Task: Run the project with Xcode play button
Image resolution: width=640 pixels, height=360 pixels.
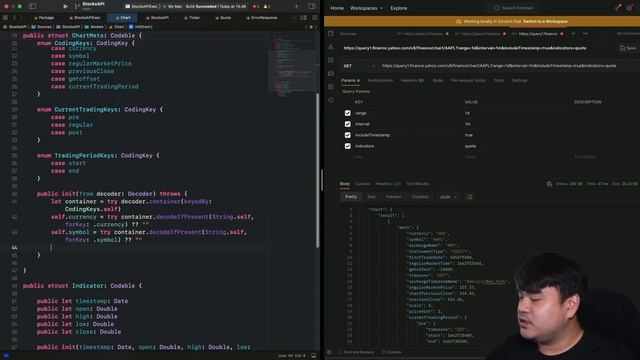Action: tap(65, 6)
